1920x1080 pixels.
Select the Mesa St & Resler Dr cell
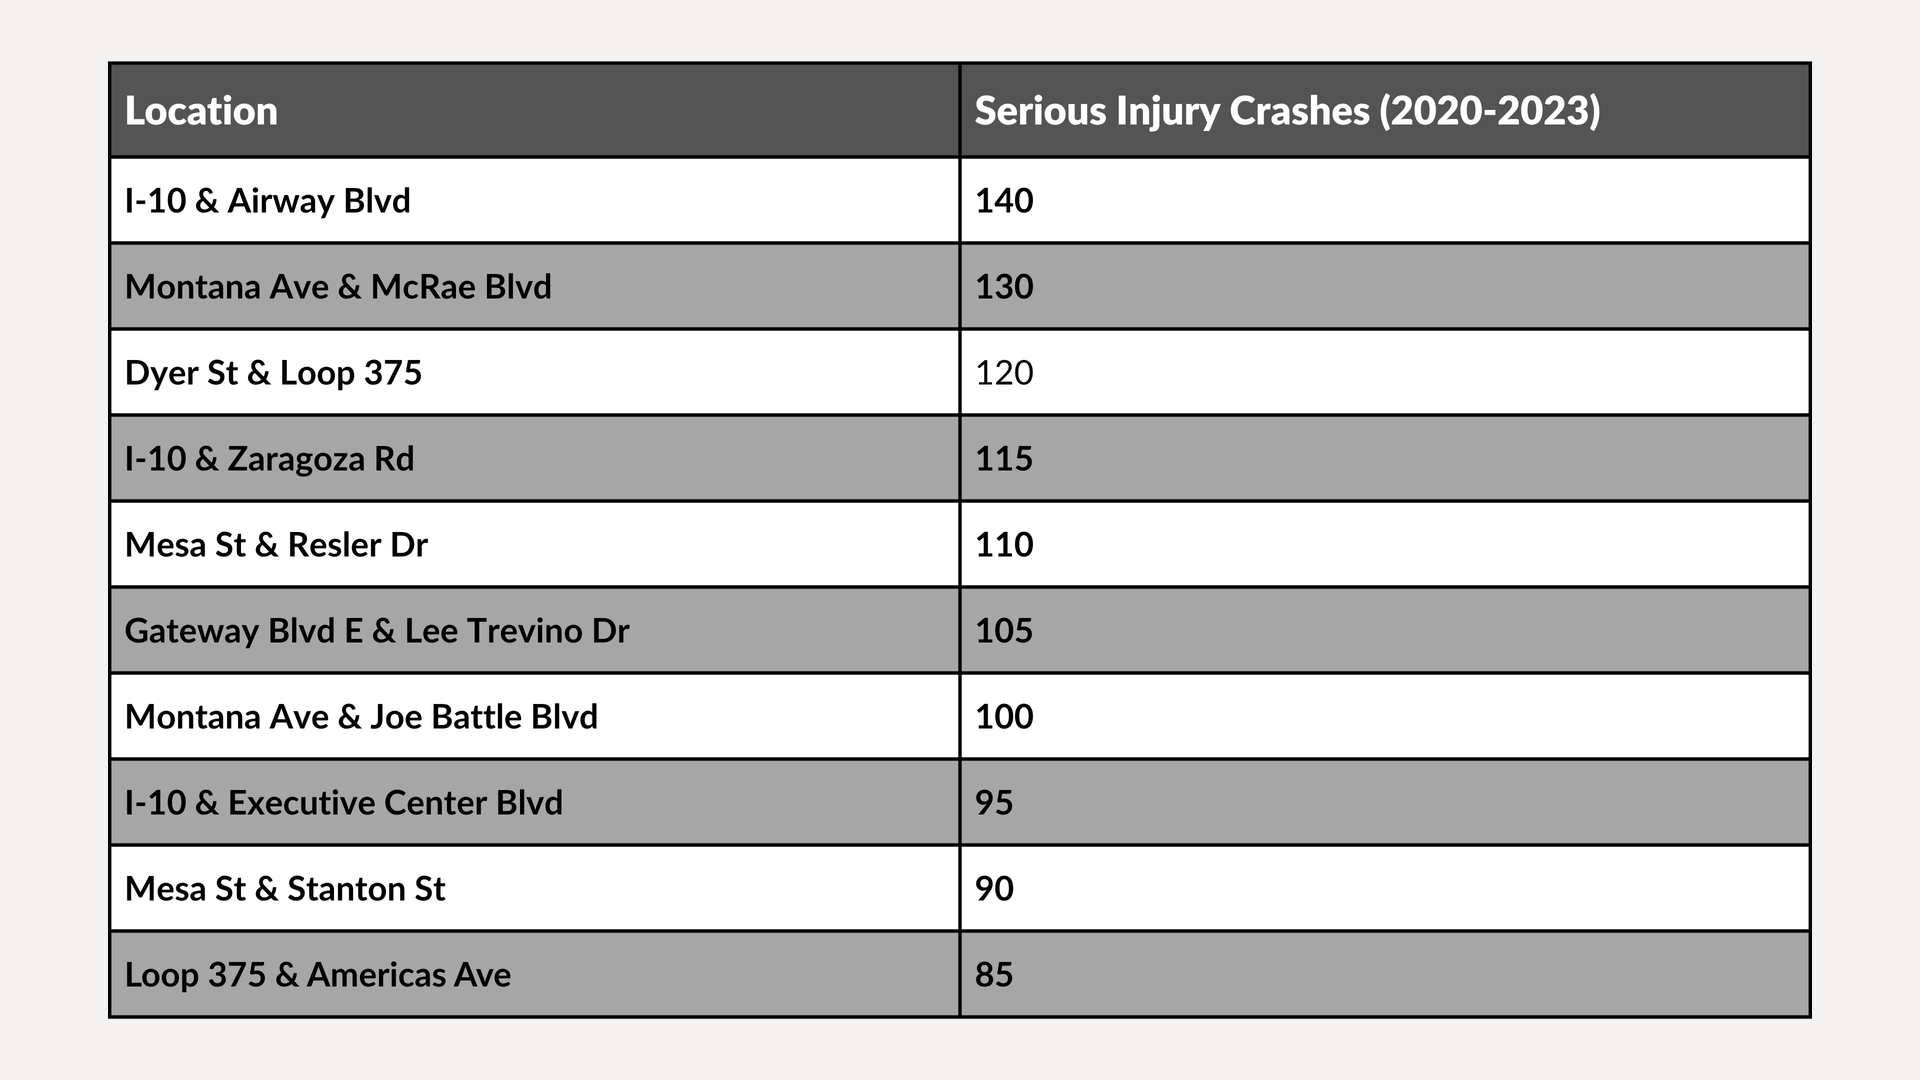pos(535,544)
